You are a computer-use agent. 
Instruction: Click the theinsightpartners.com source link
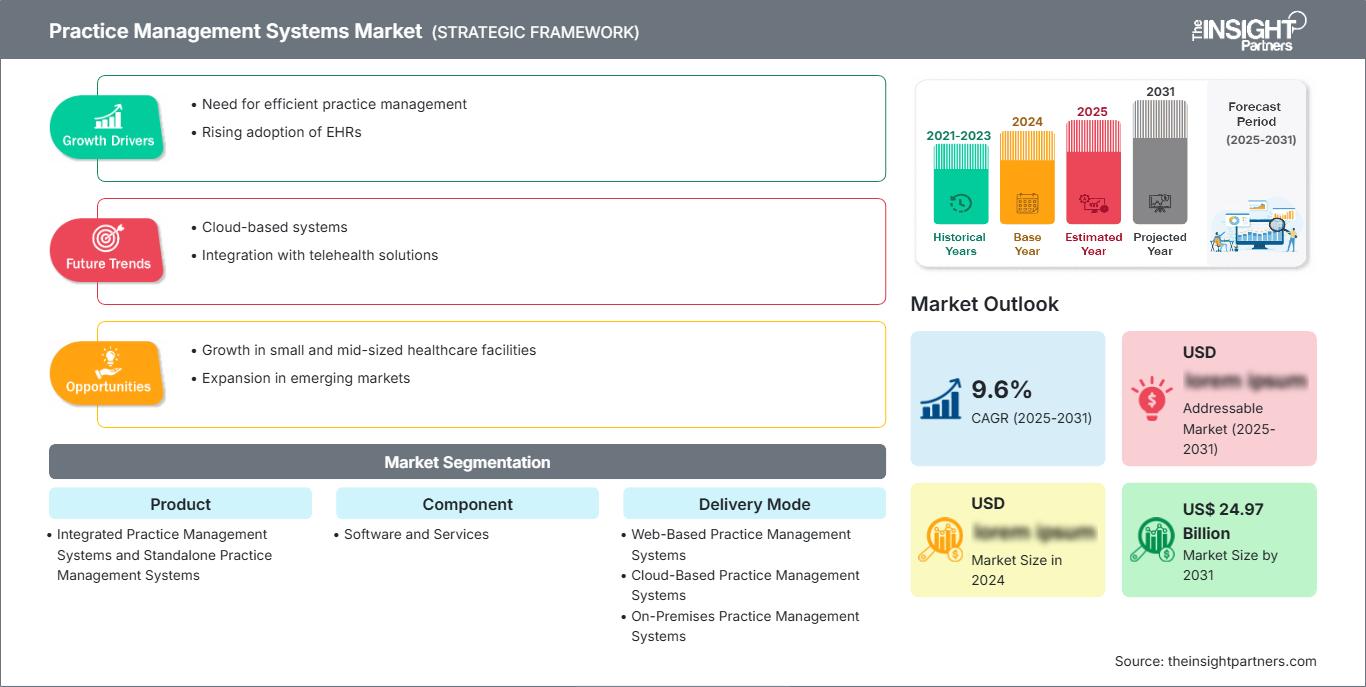[x=1240, y=661]
